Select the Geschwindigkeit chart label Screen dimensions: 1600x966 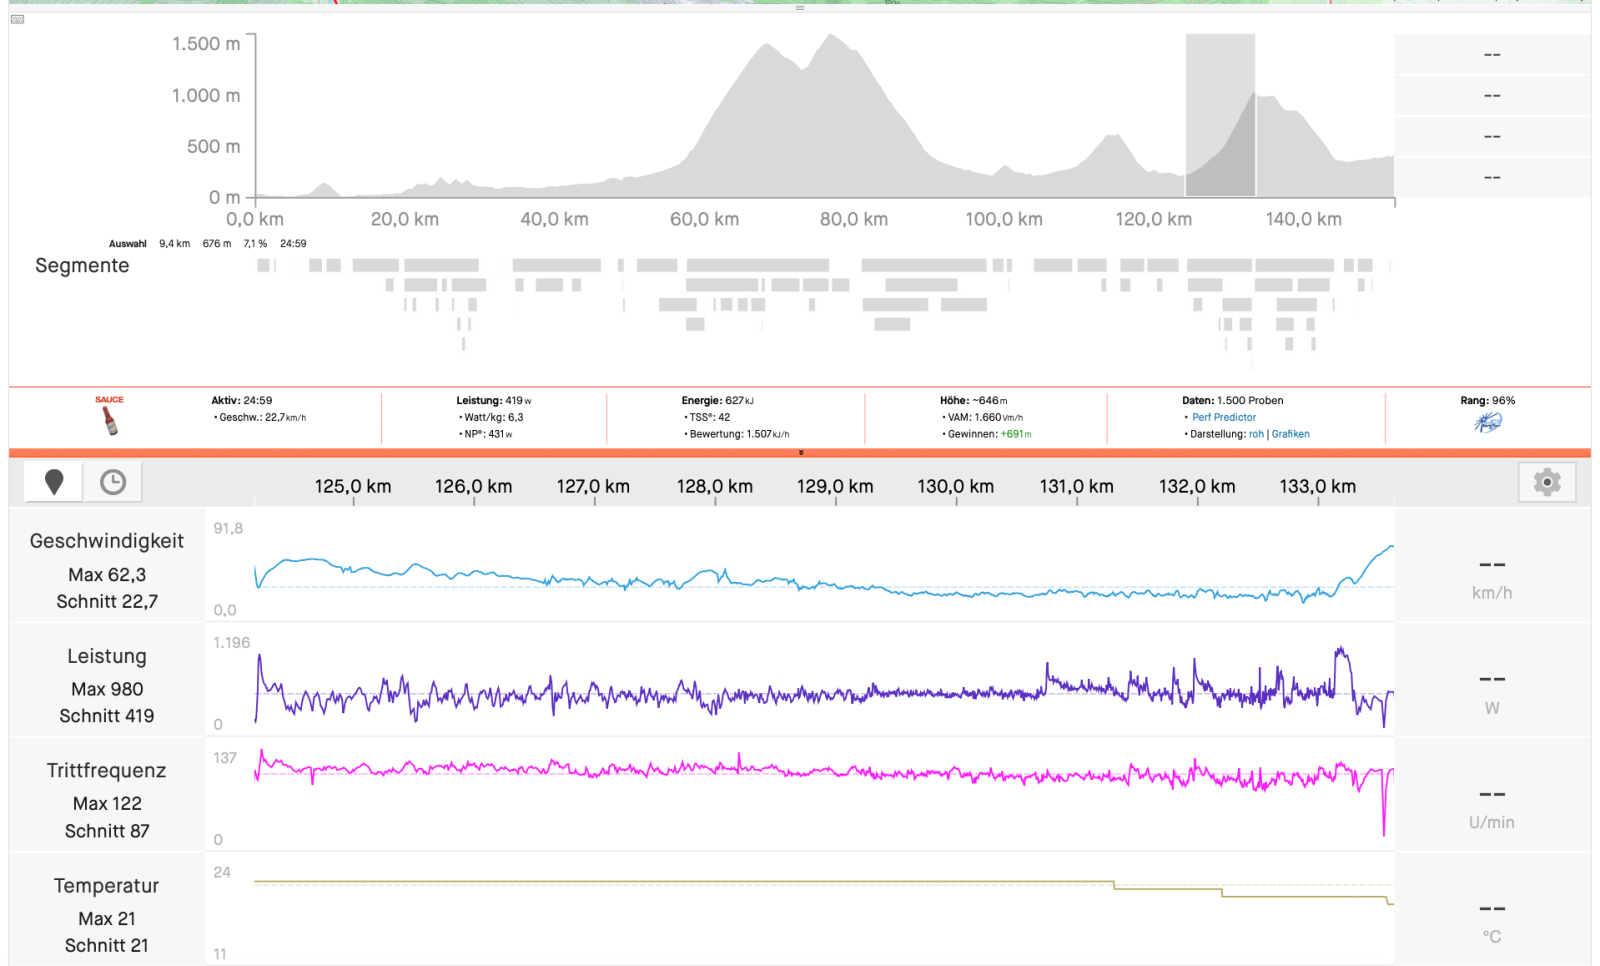(x=107, y=541)
